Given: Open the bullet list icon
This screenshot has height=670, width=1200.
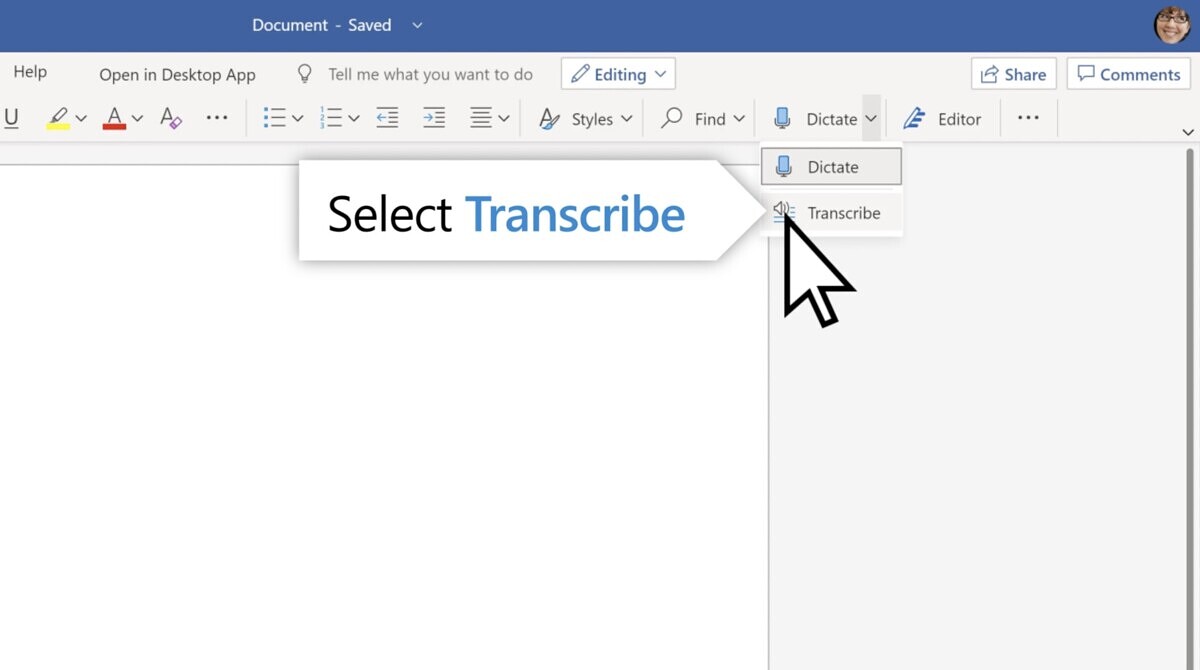Looking at the screenshot, I should tap(274, 119).
